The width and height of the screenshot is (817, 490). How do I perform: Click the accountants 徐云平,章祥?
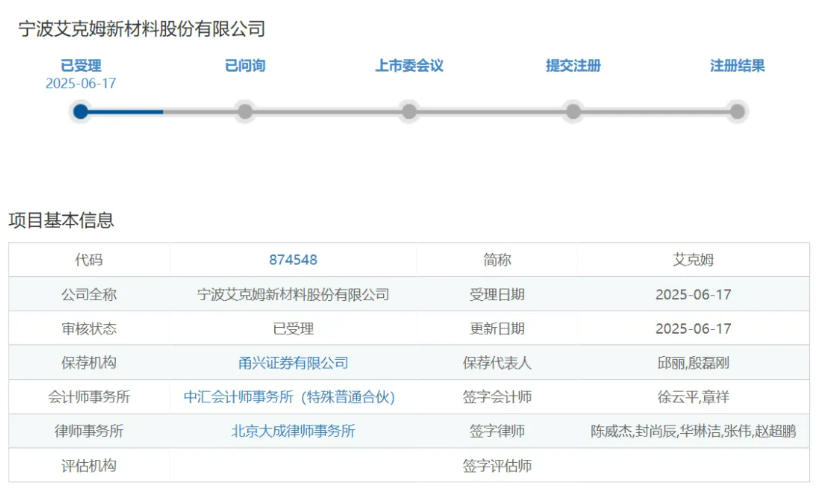point(693,397)
